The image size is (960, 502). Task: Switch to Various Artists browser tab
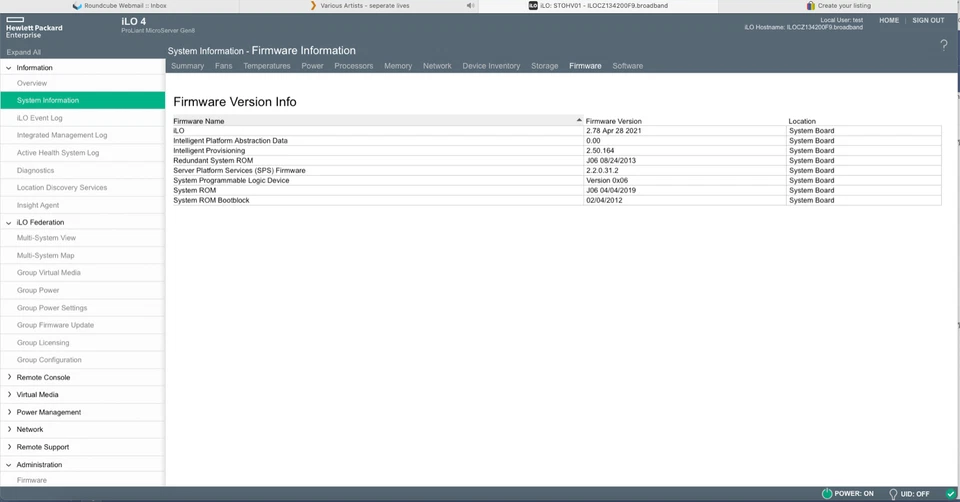tap(359, 6)
